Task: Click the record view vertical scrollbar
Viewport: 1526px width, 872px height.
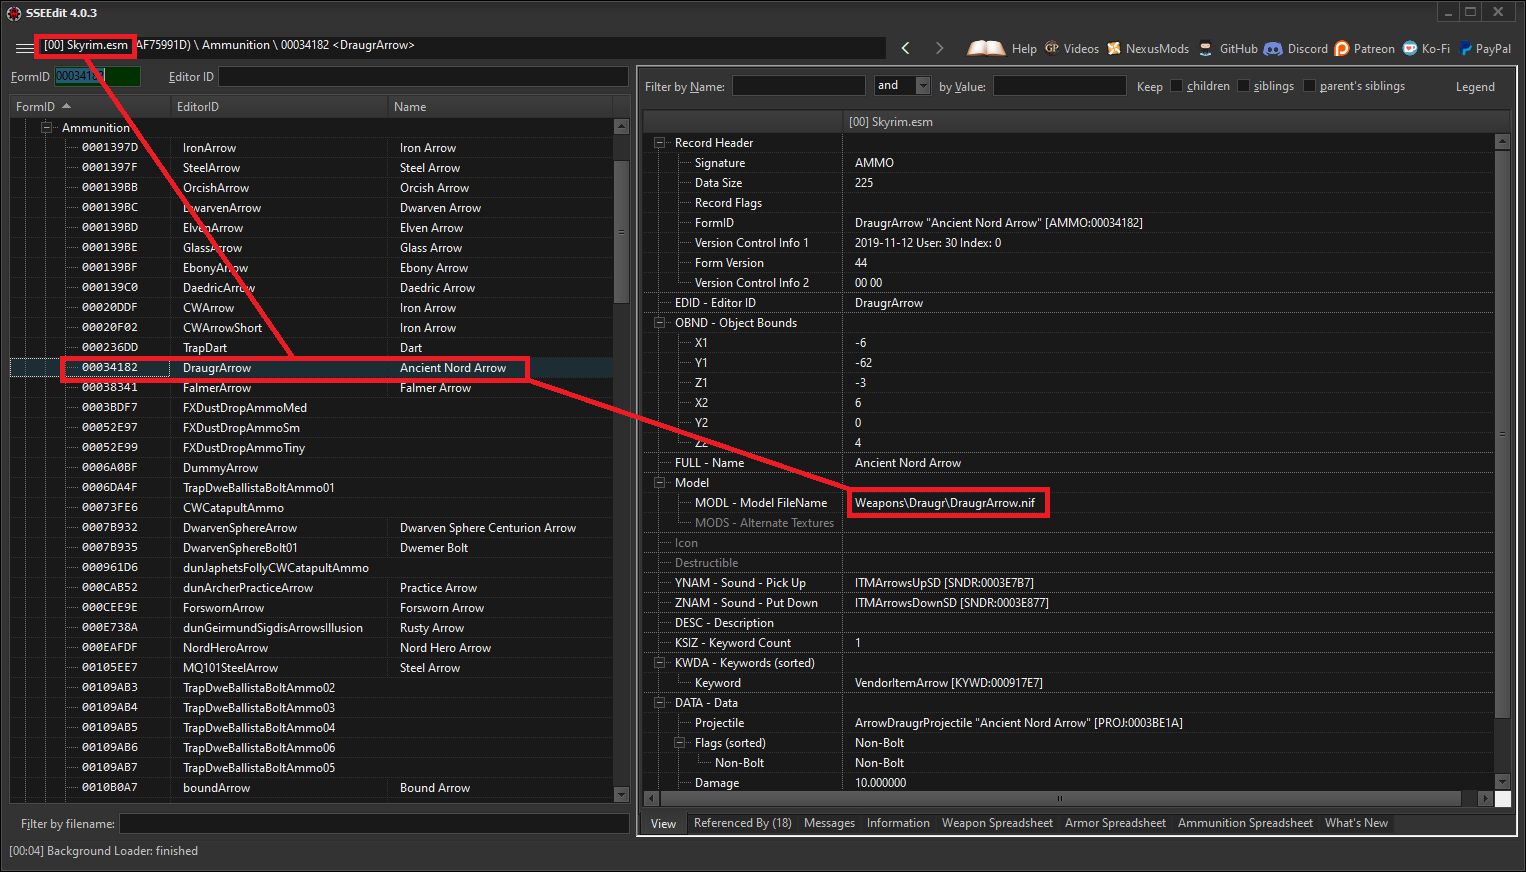Action: tap(1502, 433)
